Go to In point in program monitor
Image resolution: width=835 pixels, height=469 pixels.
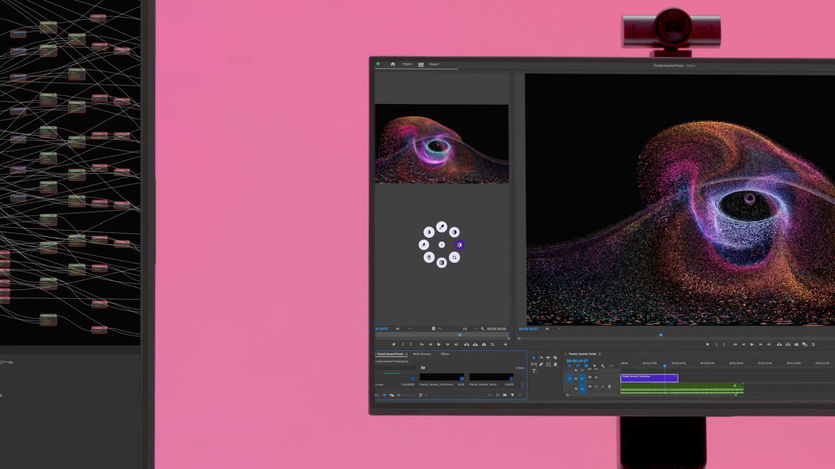pos(735,344)
